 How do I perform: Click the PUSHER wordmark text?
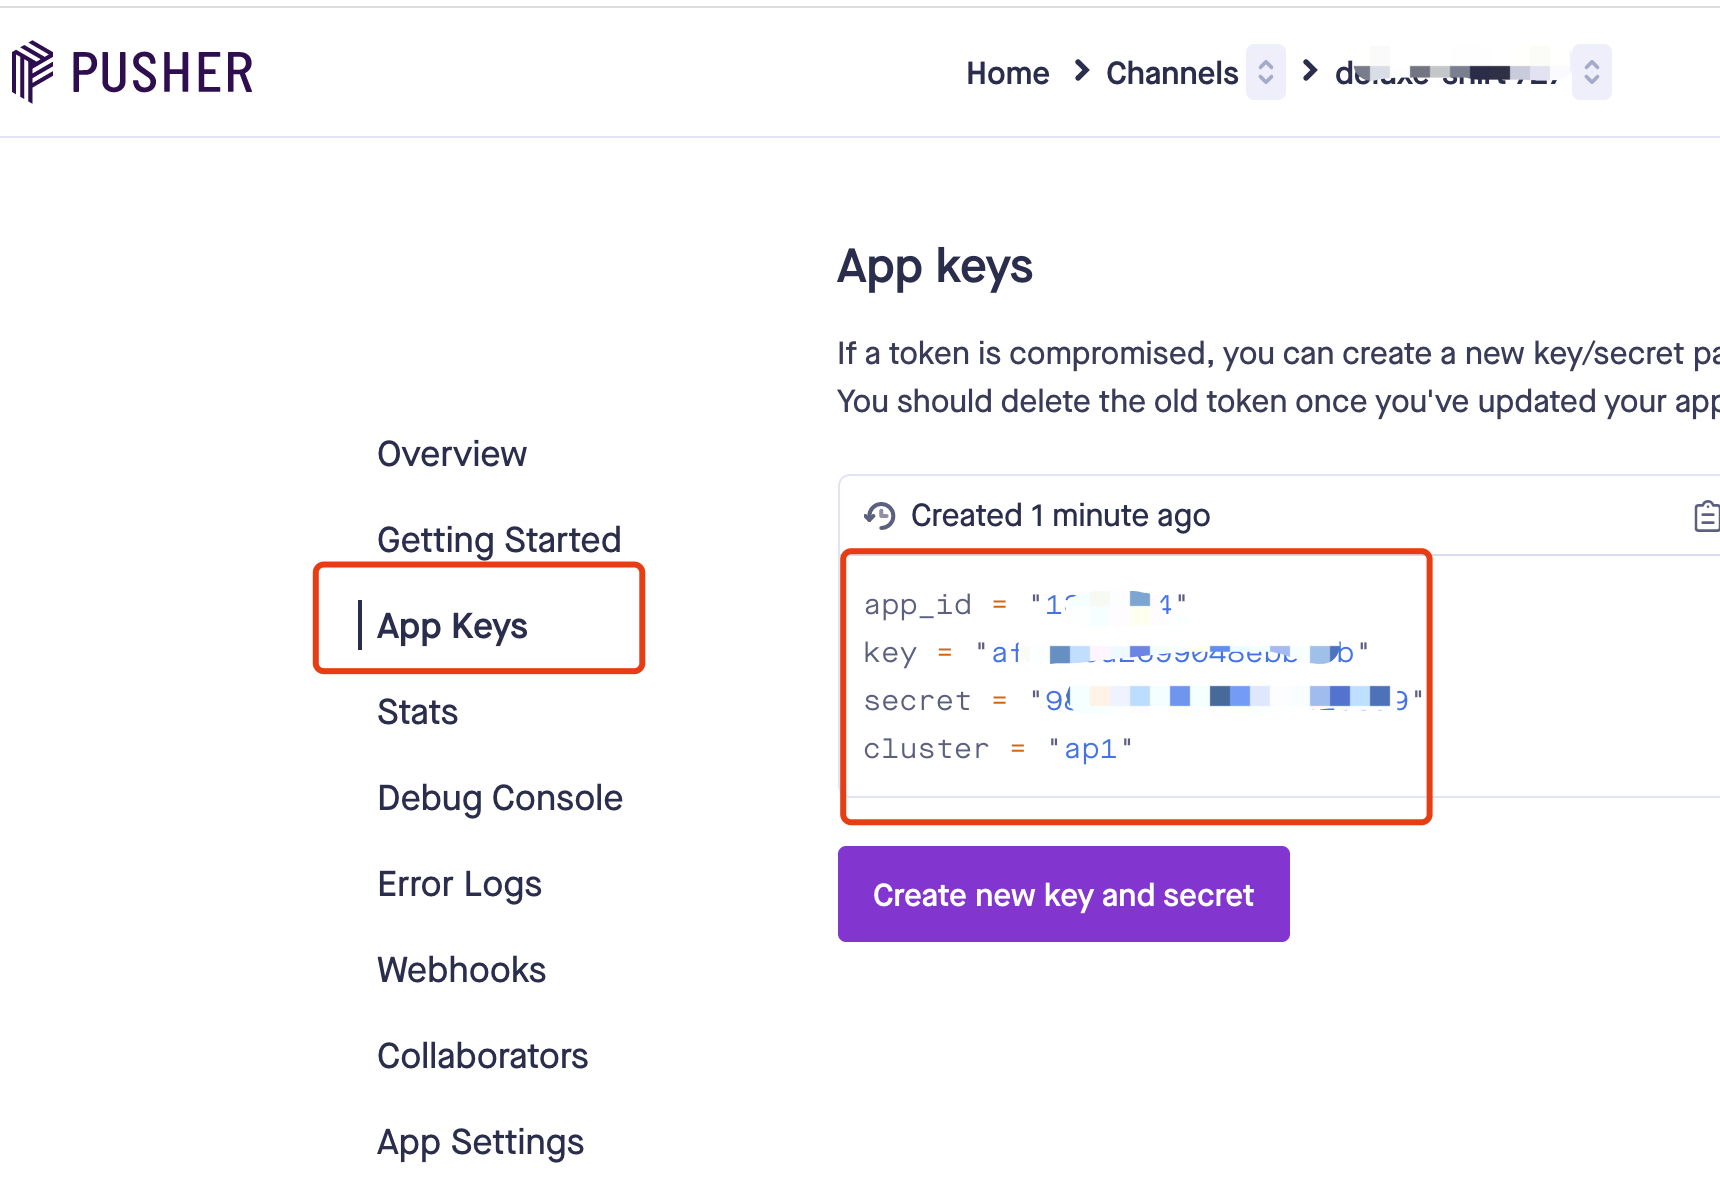pyautogui.click(x=162, y=73)
